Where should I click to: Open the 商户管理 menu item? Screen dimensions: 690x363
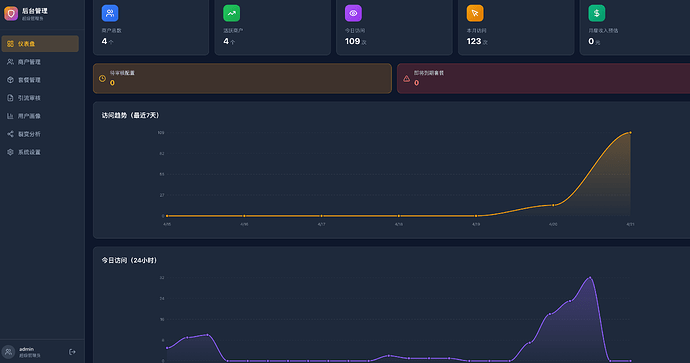[40, 62]
